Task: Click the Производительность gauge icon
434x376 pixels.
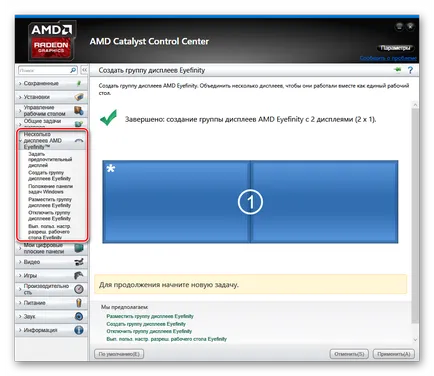Action: point(79,289)
